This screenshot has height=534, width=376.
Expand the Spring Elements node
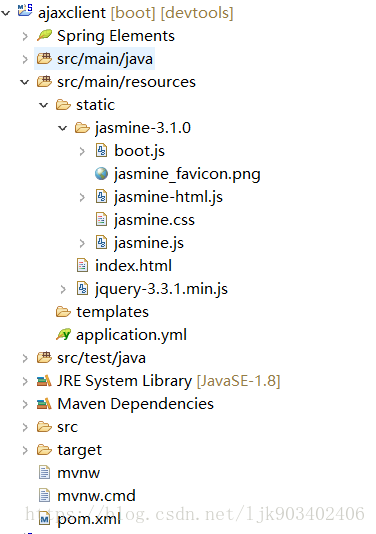click(x=25, y=36)
